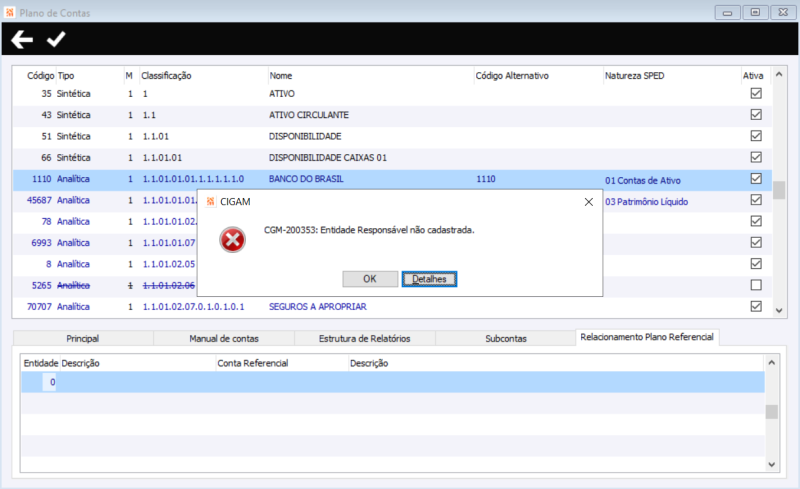Click the Ativa column header
The image size is (800, 489).
(753, 76)
